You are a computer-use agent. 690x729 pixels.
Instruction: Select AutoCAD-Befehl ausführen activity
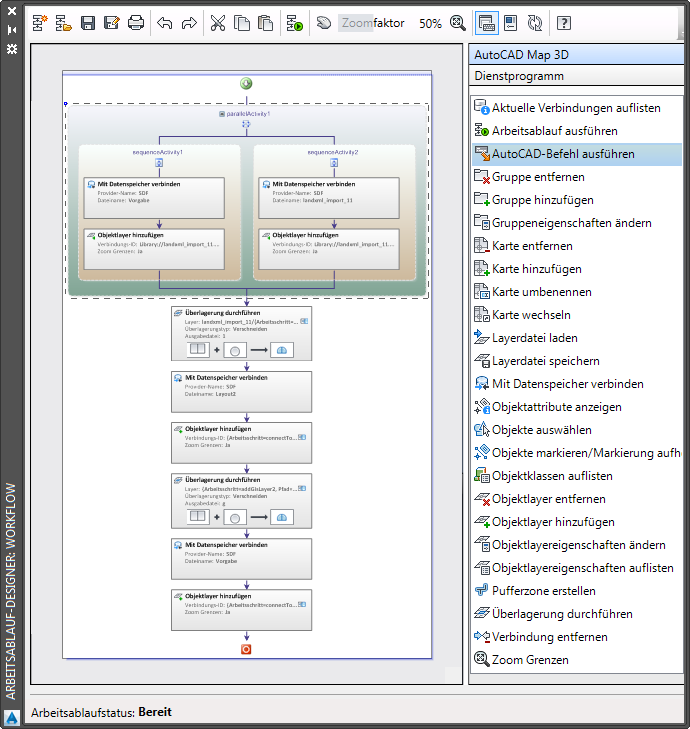click(x=577, y=154)
